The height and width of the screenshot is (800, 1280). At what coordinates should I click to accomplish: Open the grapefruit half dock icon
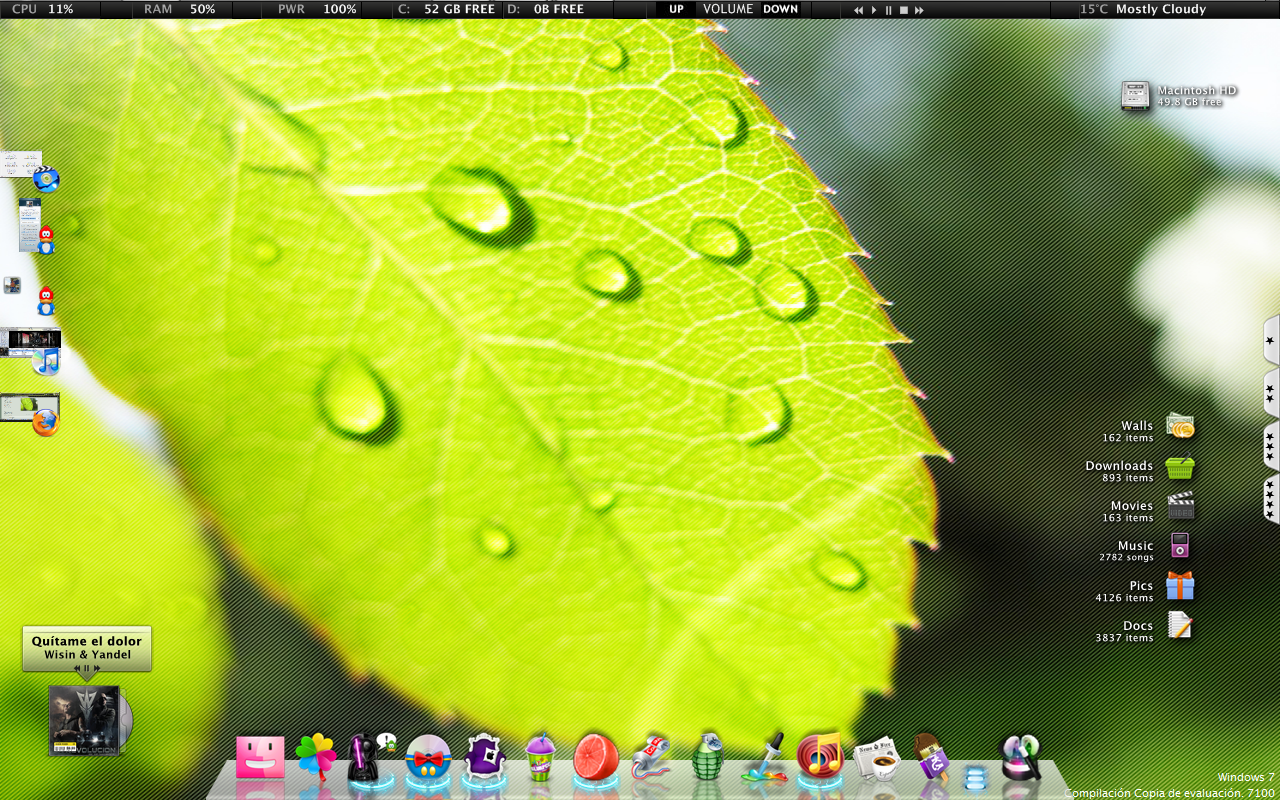596,757
